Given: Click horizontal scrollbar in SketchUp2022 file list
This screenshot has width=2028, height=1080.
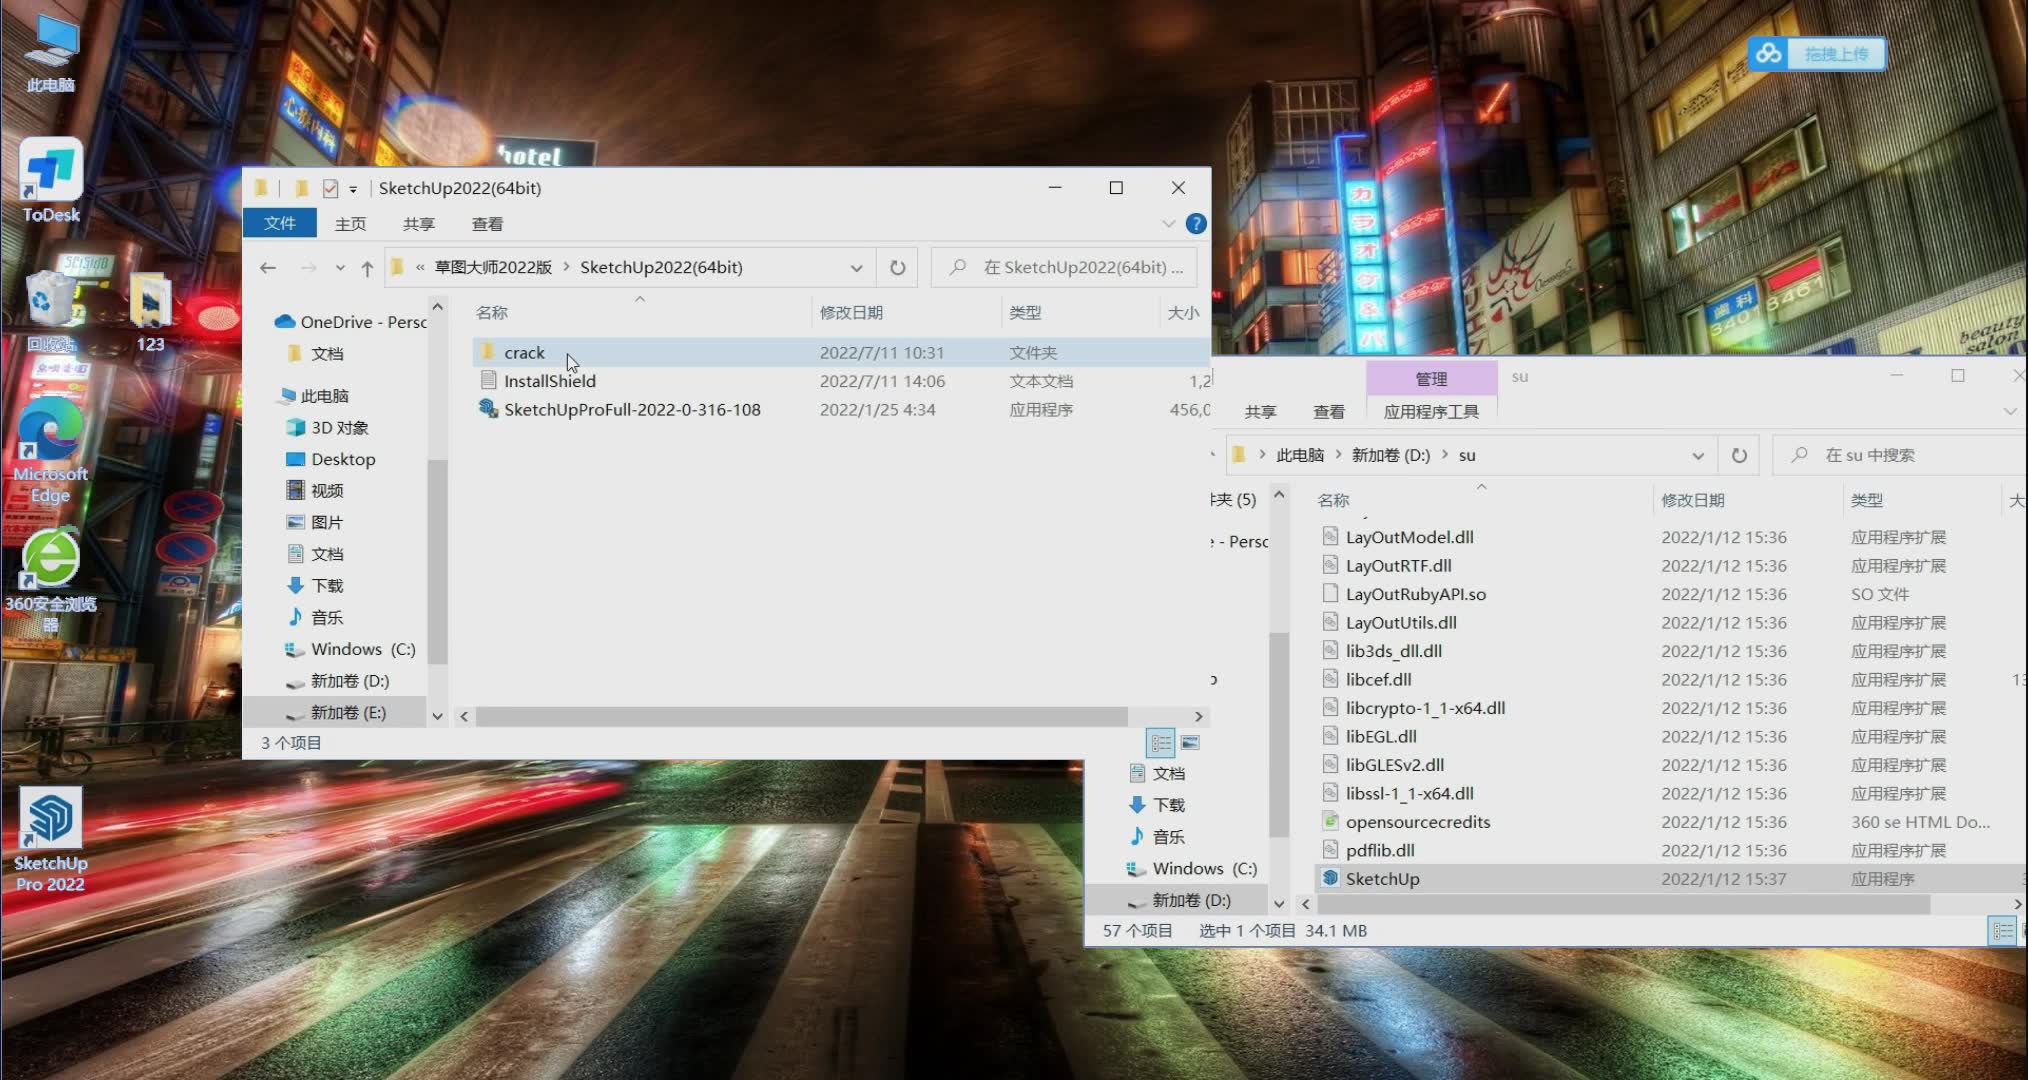Looking at the screenshot, I should click(x=800, y=716).
